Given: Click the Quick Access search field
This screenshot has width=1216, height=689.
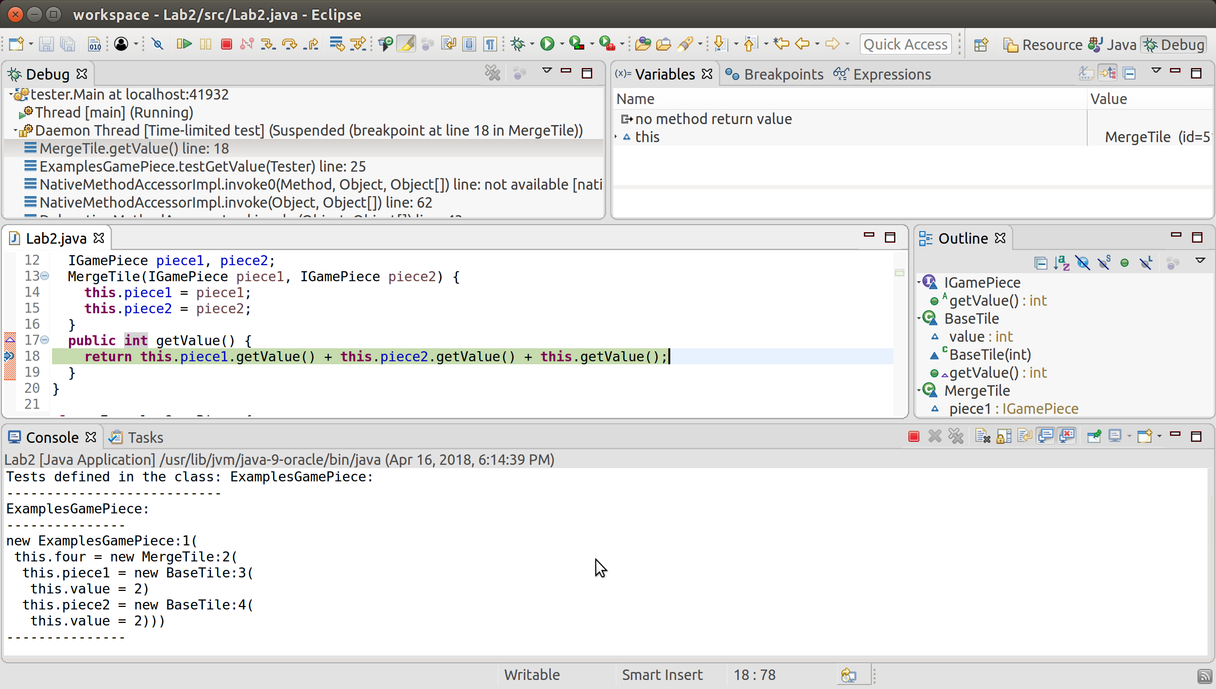Looking at the screenshot, I should (905, 44).
